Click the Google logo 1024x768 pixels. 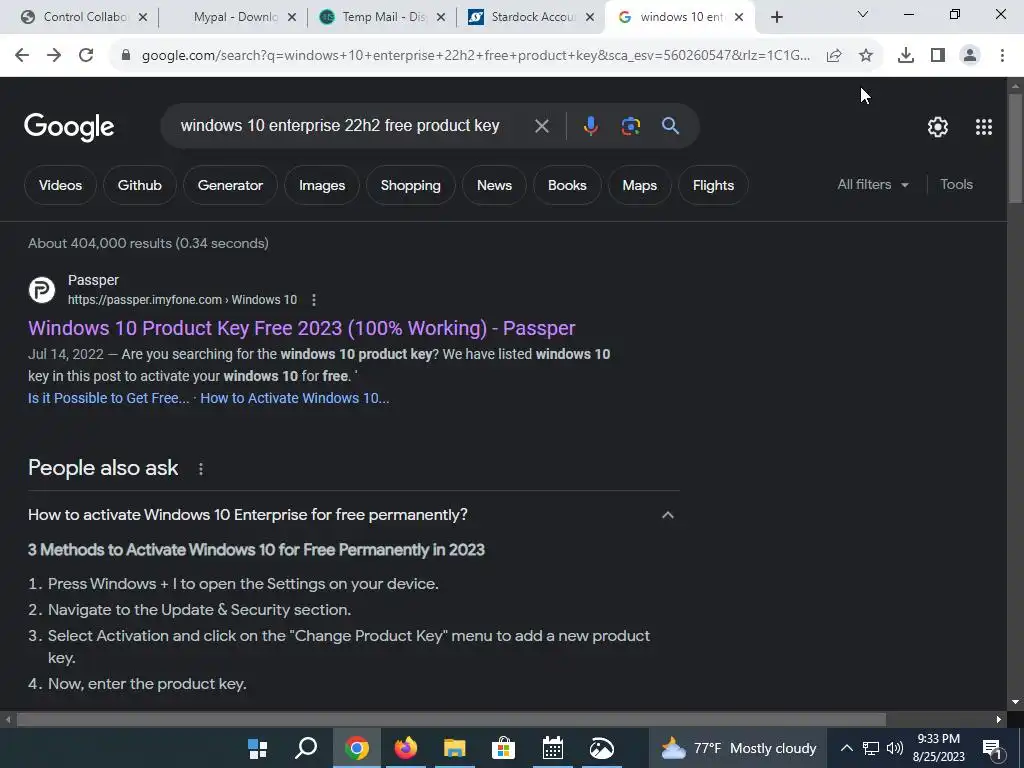pos(69,127)
